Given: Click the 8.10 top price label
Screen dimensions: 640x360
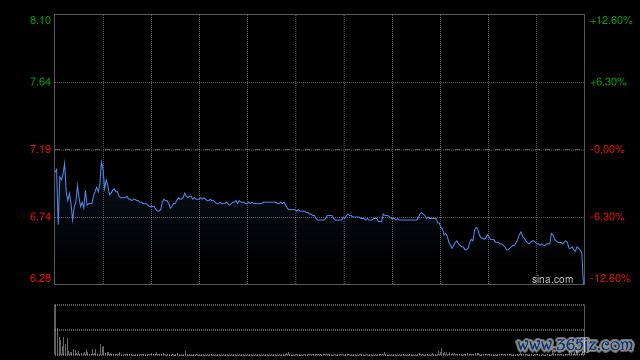Looking at the screenshot, I should [40, 20].
